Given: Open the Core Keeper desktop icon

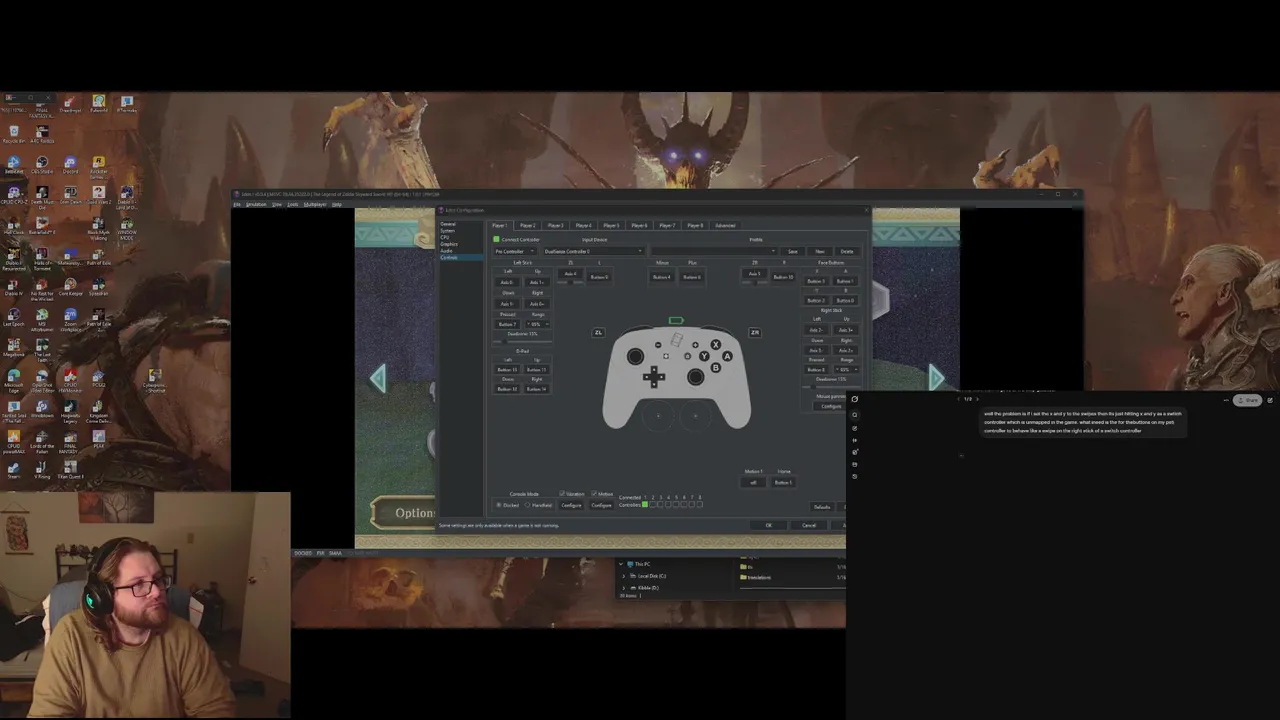Looking at the screenshot, I should click(70, 286).
